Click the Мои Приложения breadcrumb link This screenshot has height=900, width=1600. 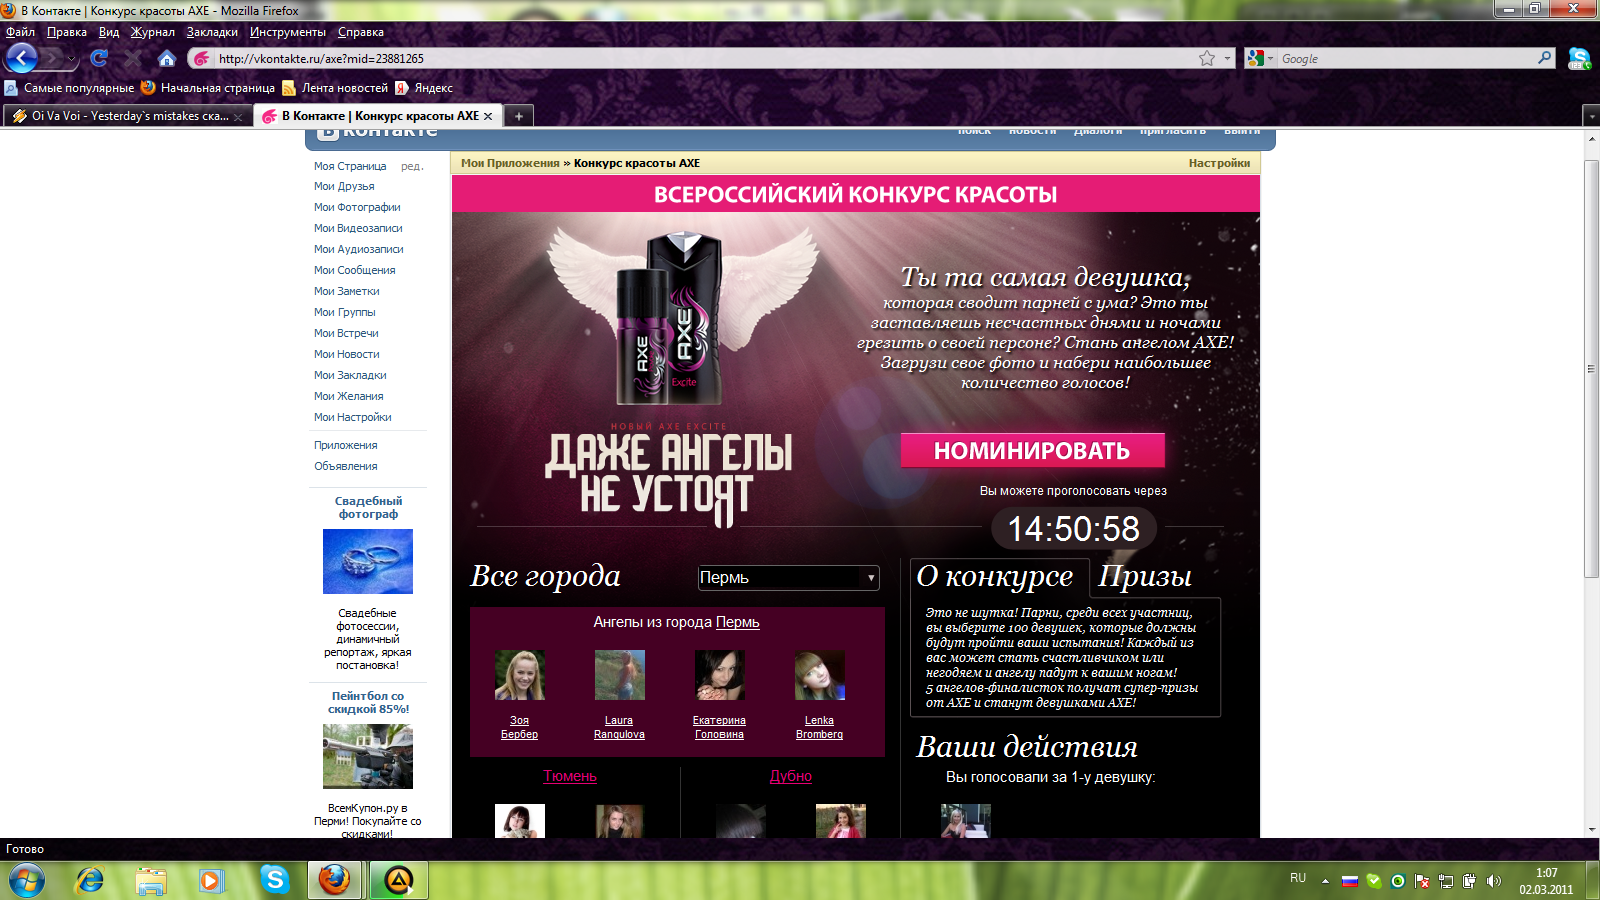pos(510,163)
